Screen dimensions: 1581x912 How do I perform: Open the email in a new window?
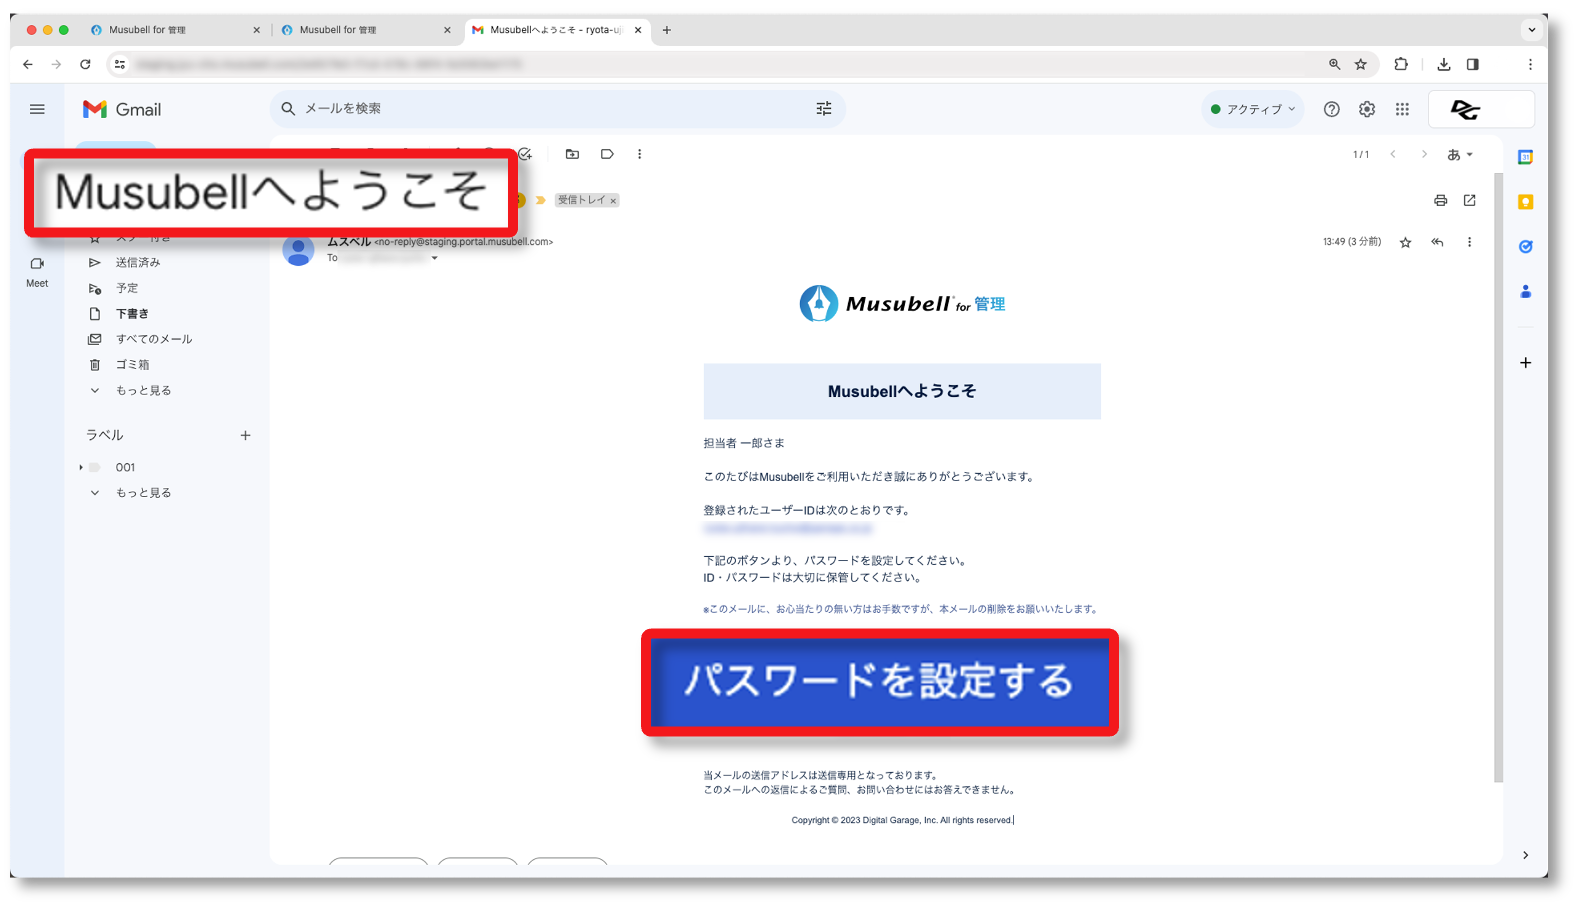coord(1469,200)
